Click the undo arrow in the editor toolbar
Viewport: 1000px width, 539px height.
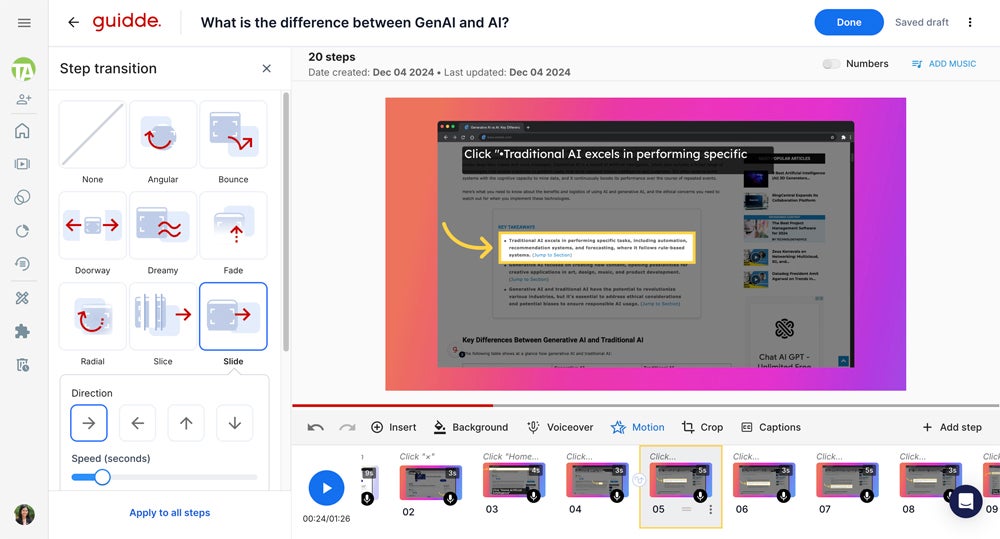pyautogui.click(x=315, y=427)
